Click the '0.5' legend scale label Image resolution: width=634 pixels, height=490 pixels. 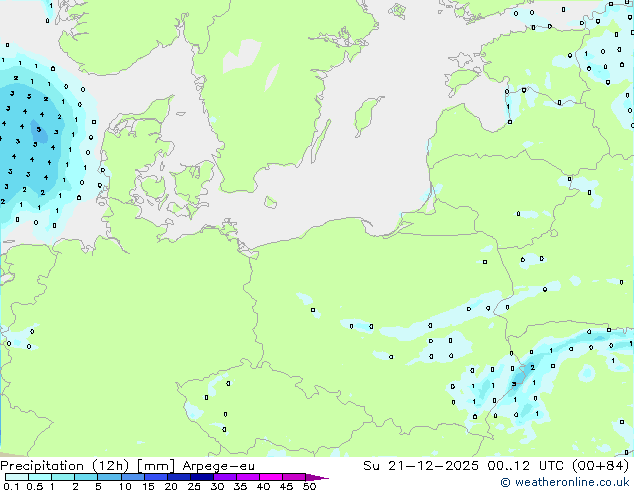coord(35,486)
